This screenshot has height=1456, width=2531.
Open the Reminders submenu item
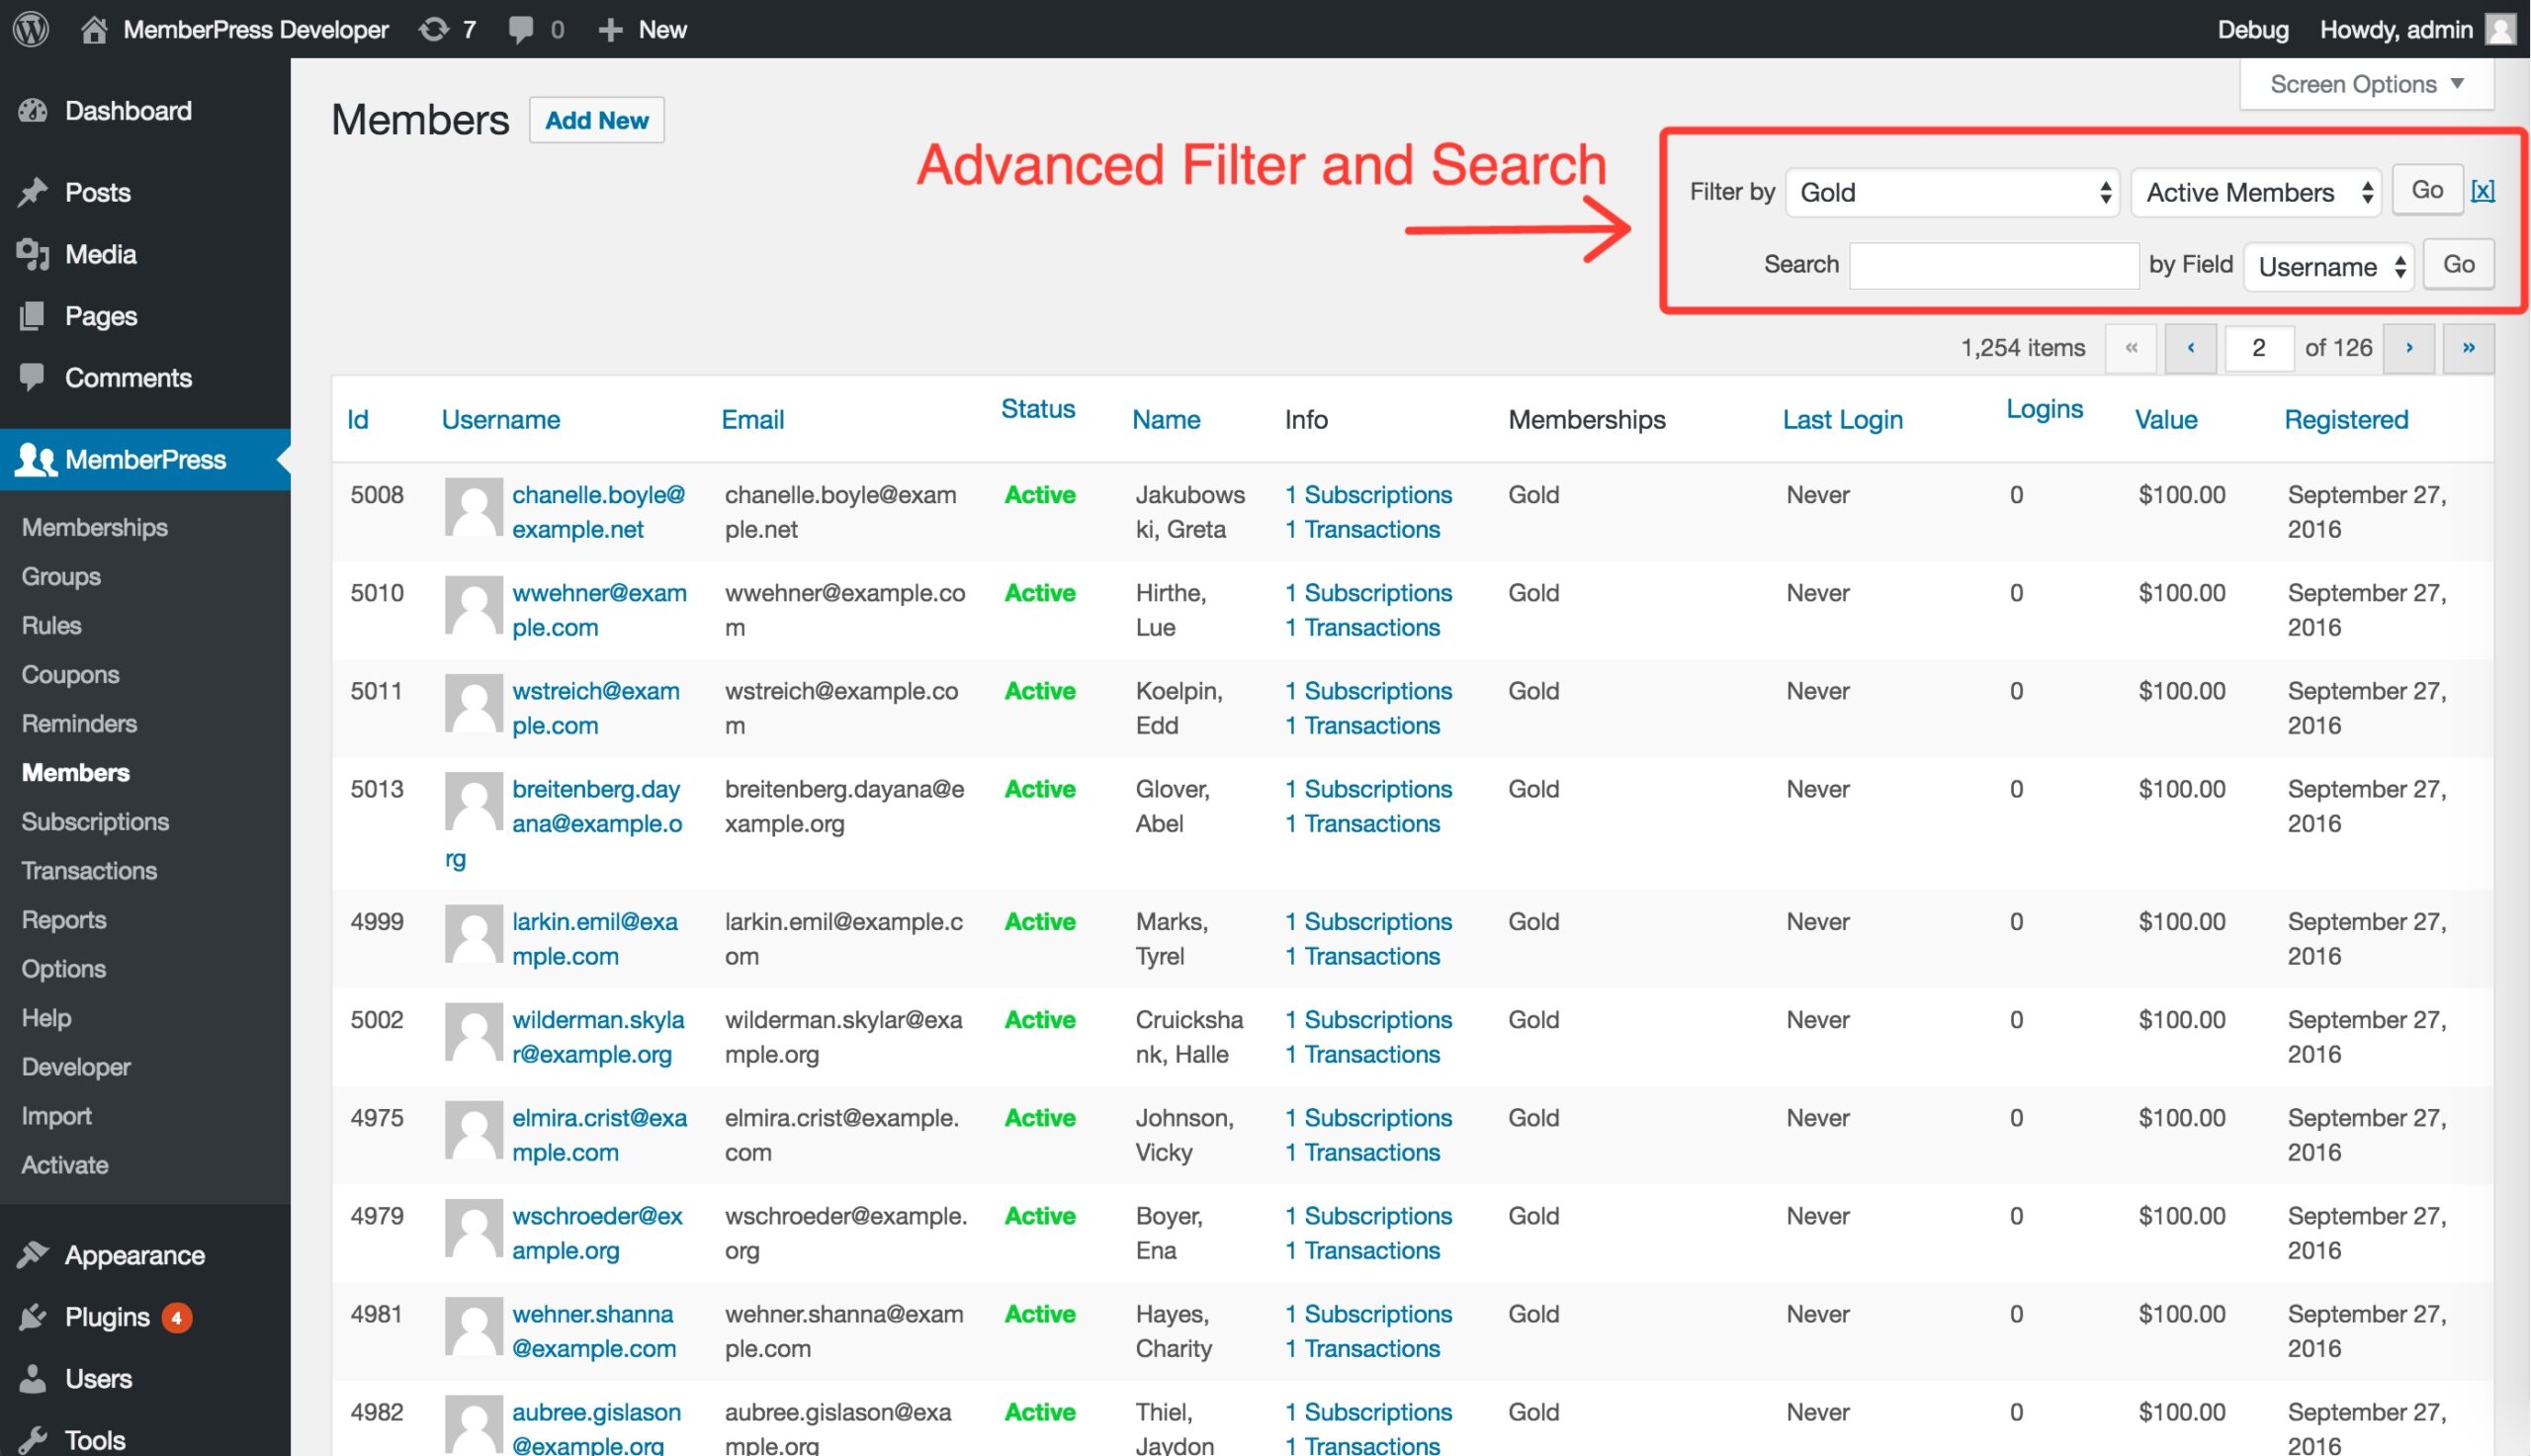pyautogui.click(x=79, y=723)
